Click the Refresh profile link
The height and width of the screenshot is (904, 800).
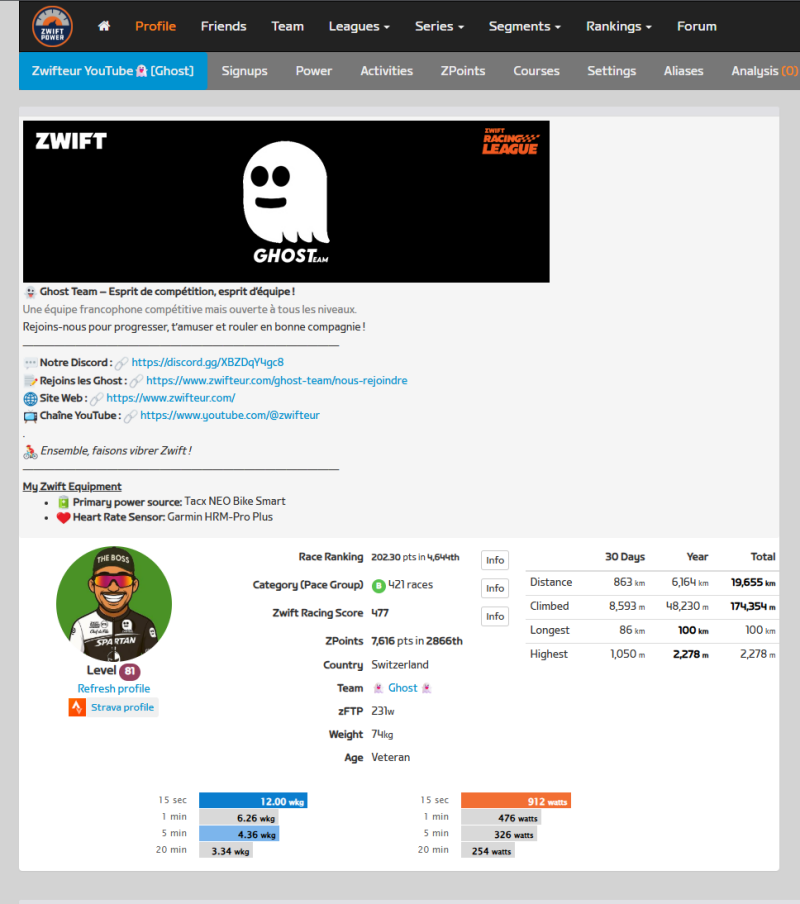point(114,689)
